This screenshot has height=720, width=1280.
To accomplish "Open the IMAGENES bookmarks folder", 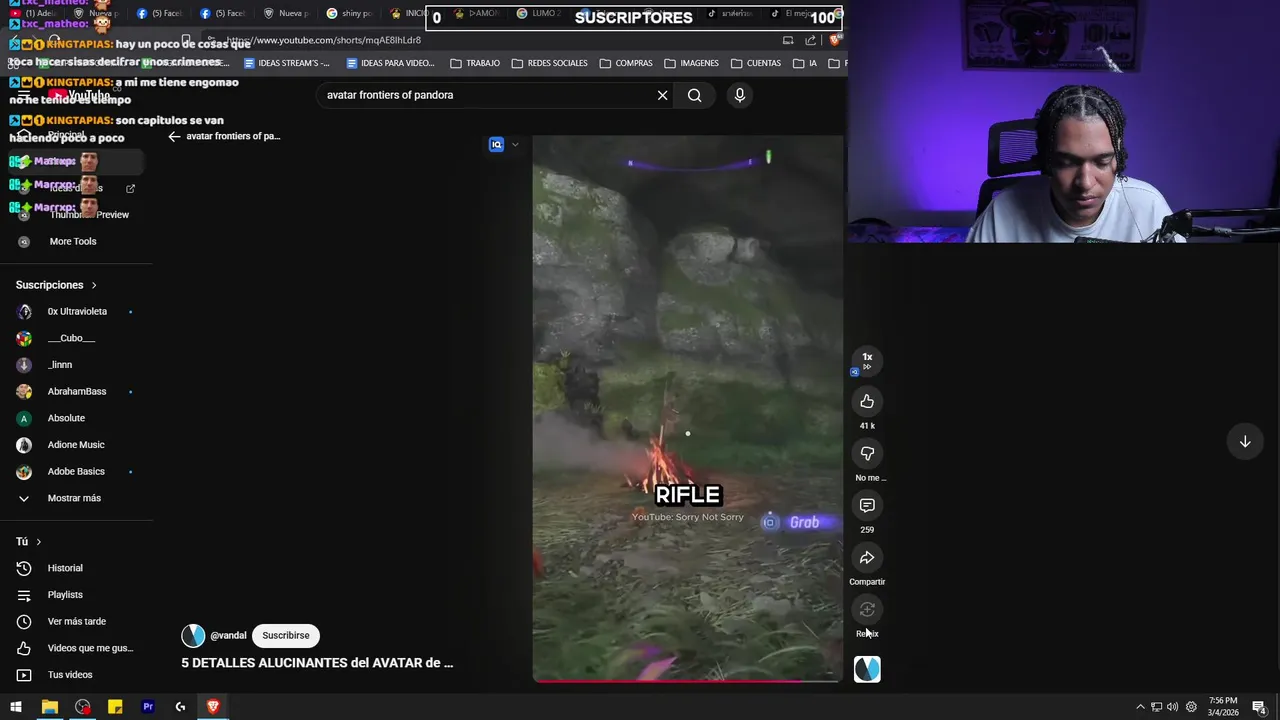I will [x=691, y=63].
